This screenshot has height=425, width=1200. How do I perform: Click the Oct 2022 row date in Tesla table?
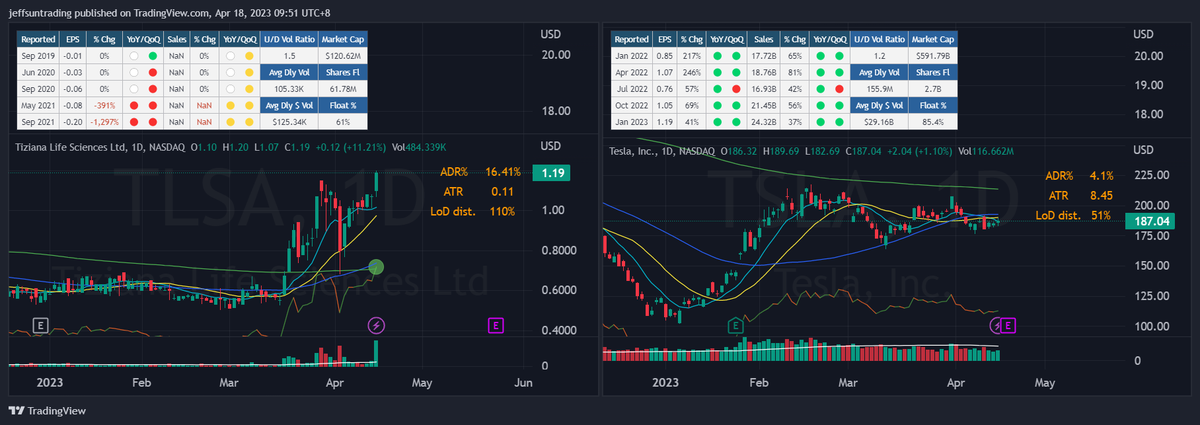click(631, 104)
